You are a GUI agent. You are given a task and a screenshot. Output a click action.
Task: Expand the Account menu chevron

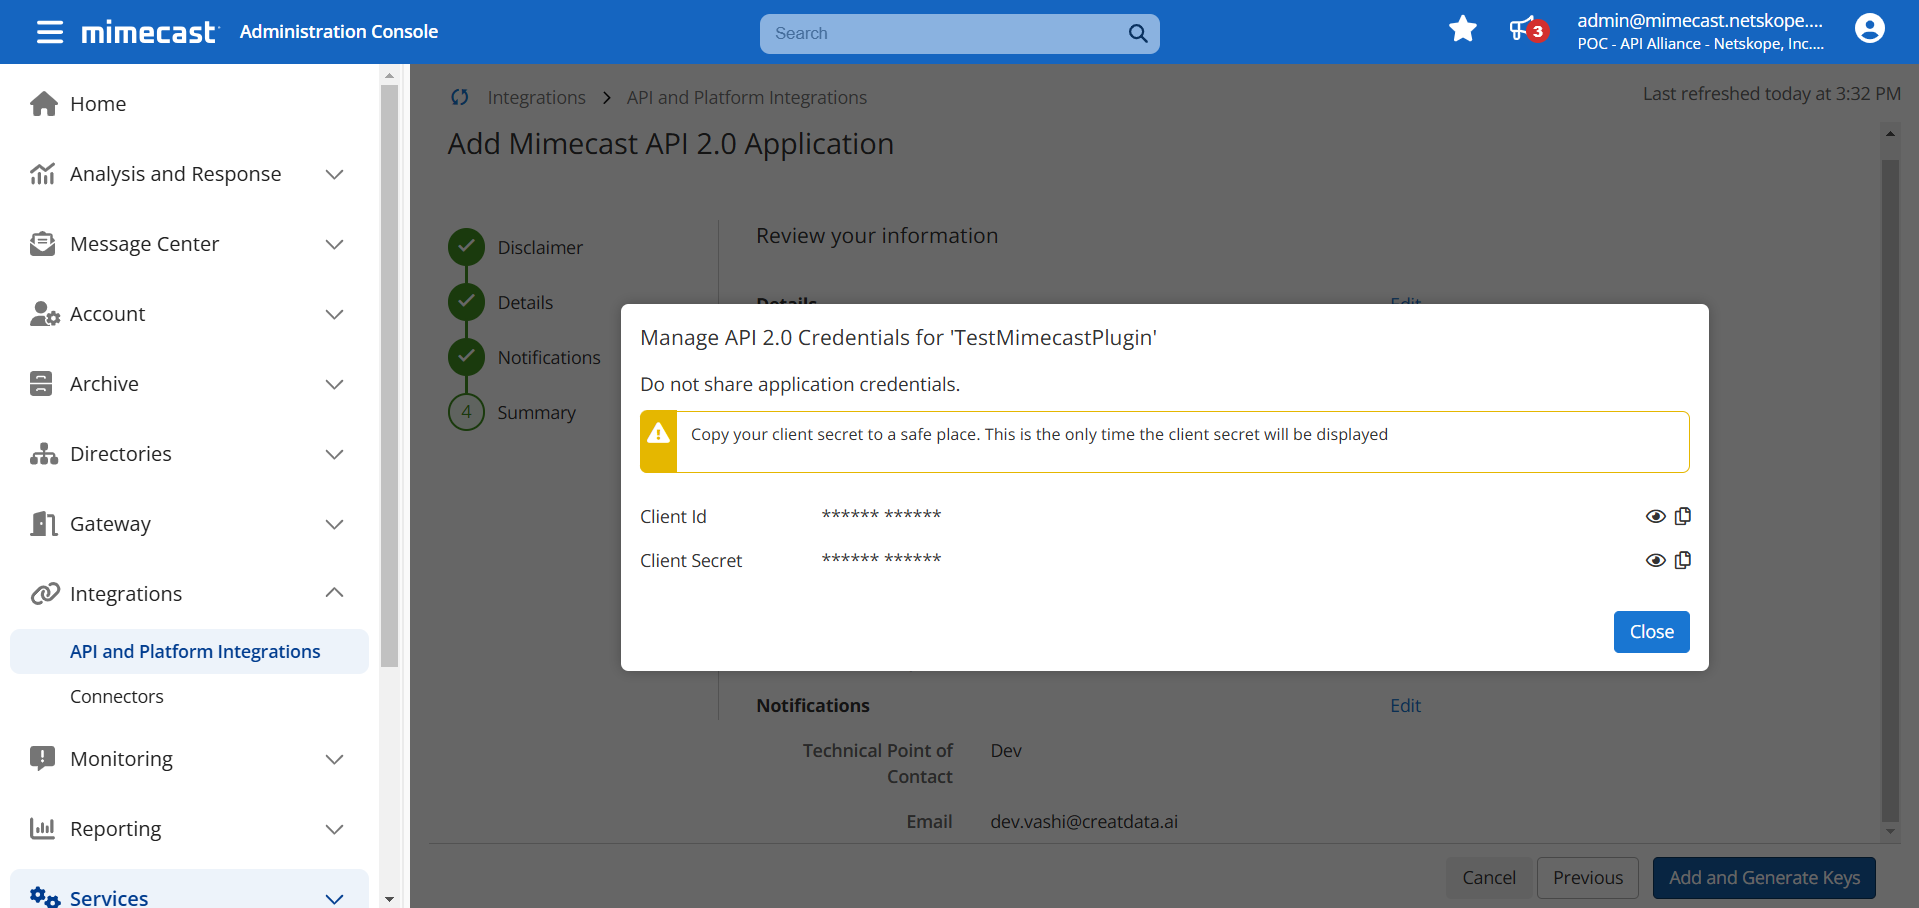[x=335, y=314]
